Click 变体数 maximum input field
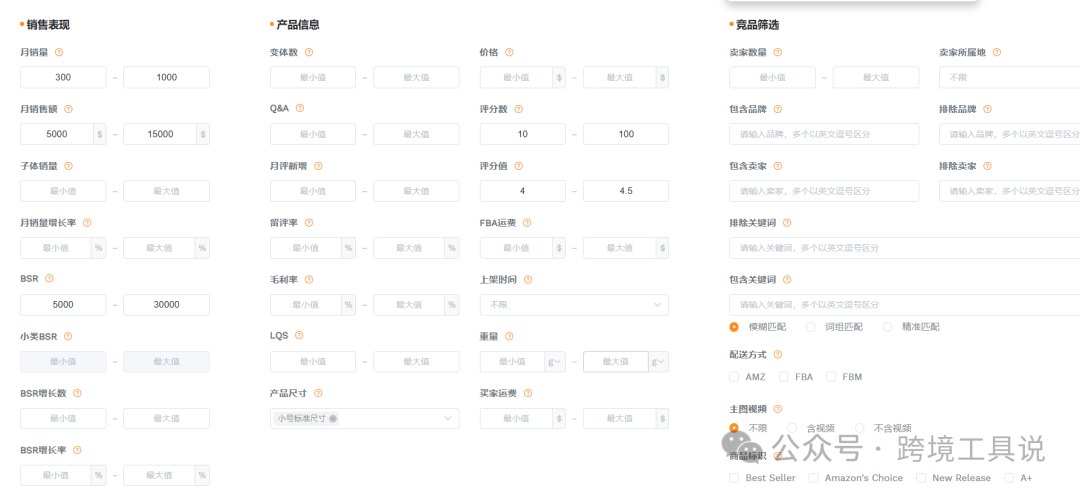1080x492 pixels. click(416, 77)
